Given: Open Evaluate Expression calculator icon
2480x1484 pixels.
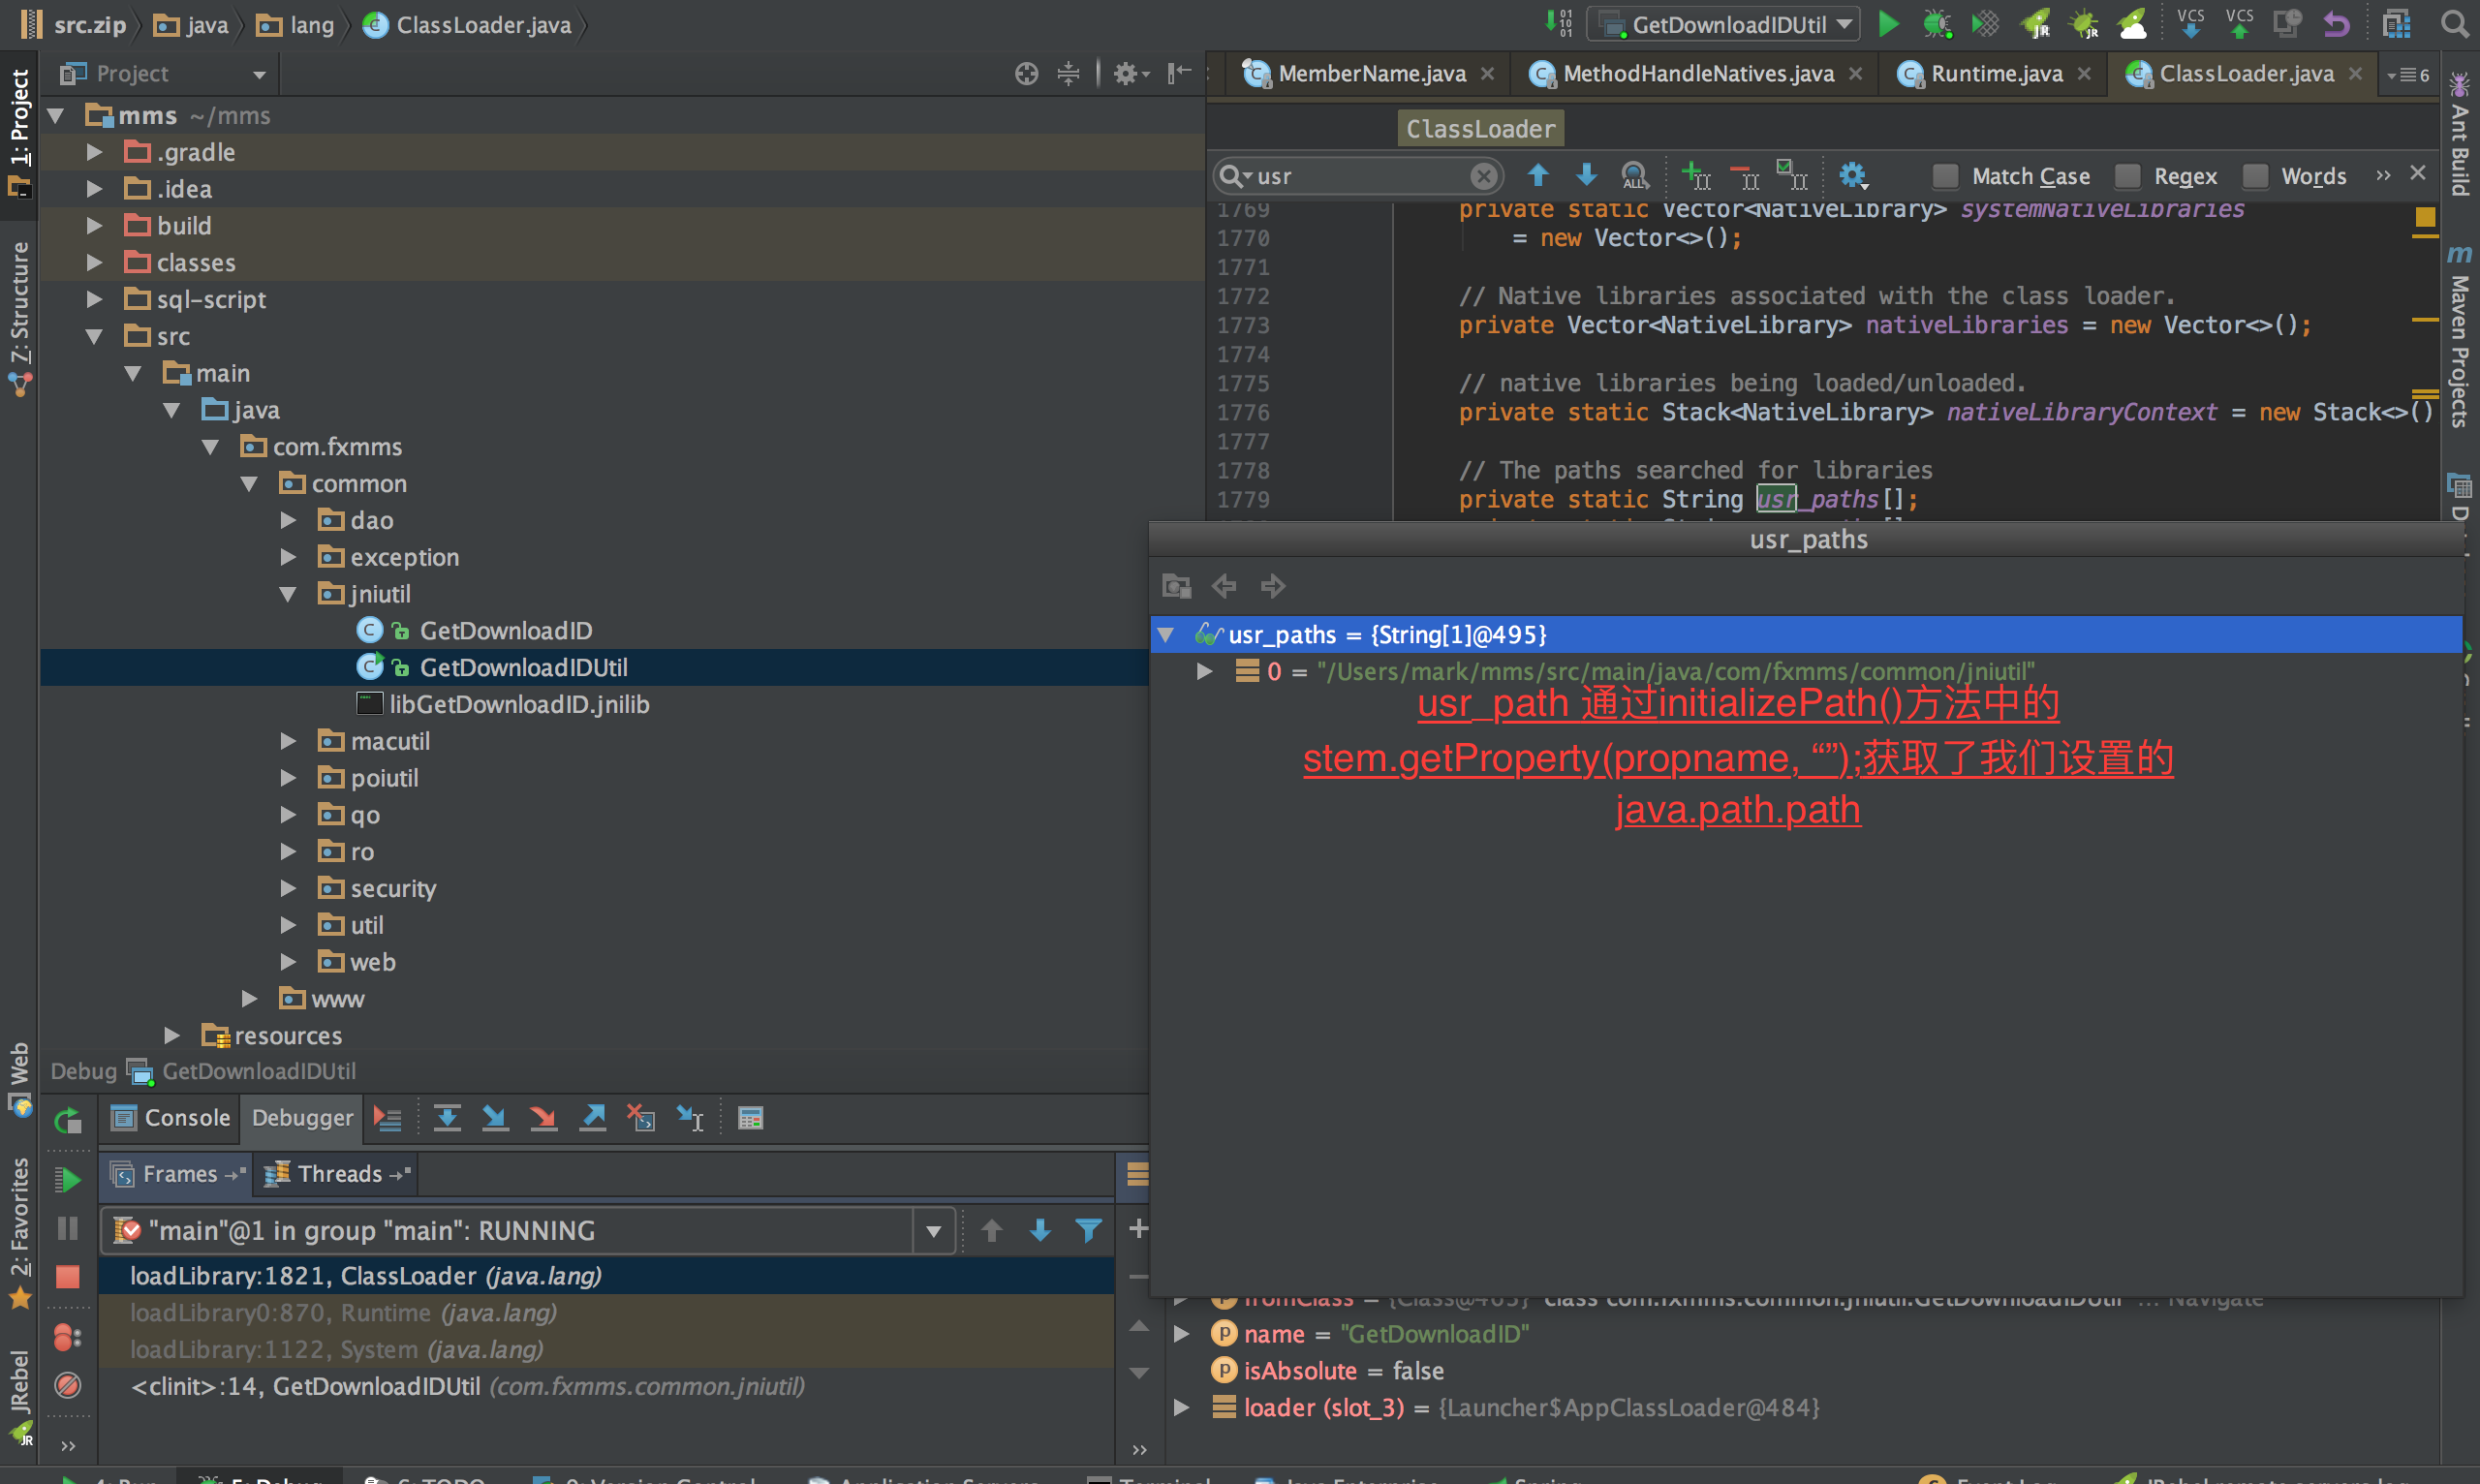Looking at the screenshot, I should point(751,1118).
